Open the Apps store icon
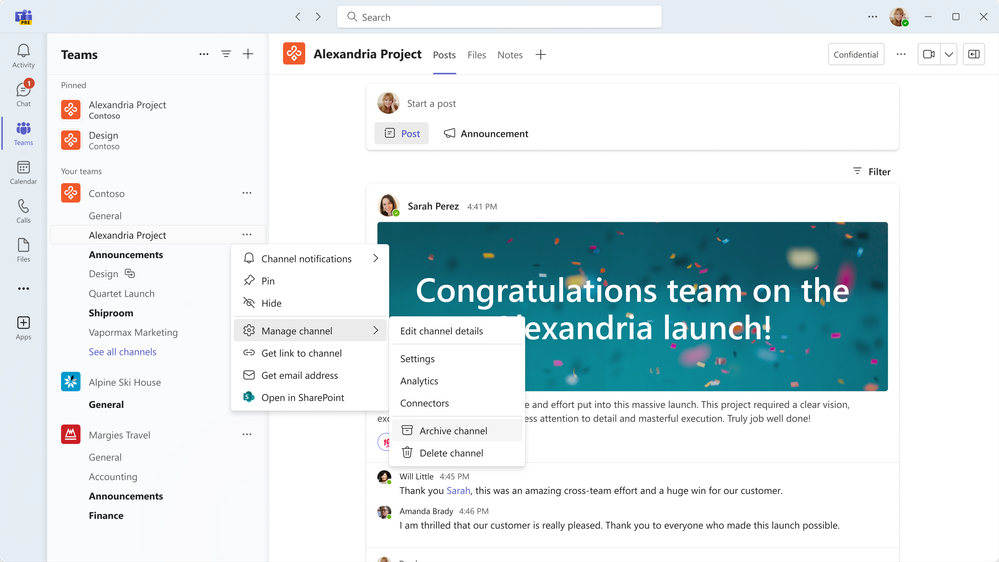This screenshot has height=562, width=999. tap(24, 327)
